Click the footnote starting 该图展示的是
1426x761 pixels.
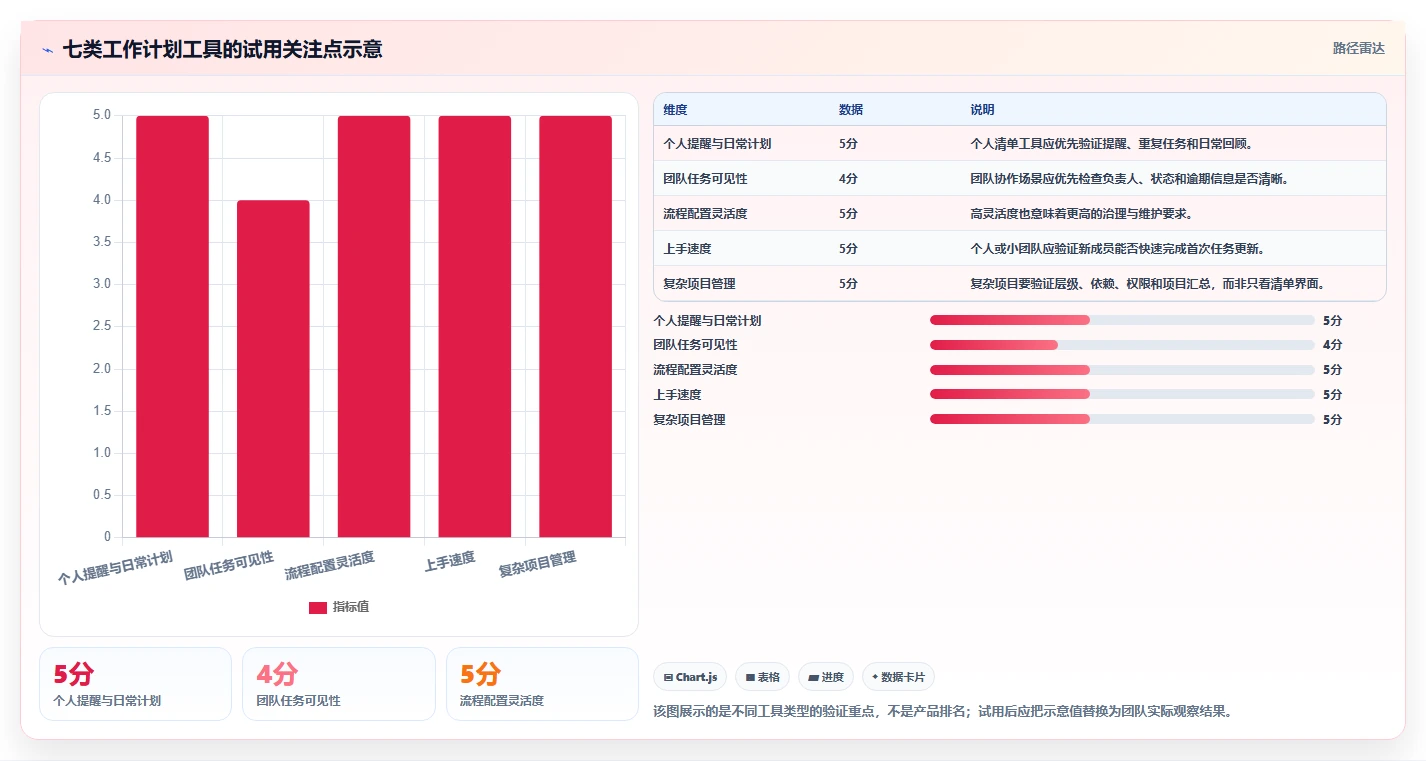pyautogui.click(x=942, y=712)
